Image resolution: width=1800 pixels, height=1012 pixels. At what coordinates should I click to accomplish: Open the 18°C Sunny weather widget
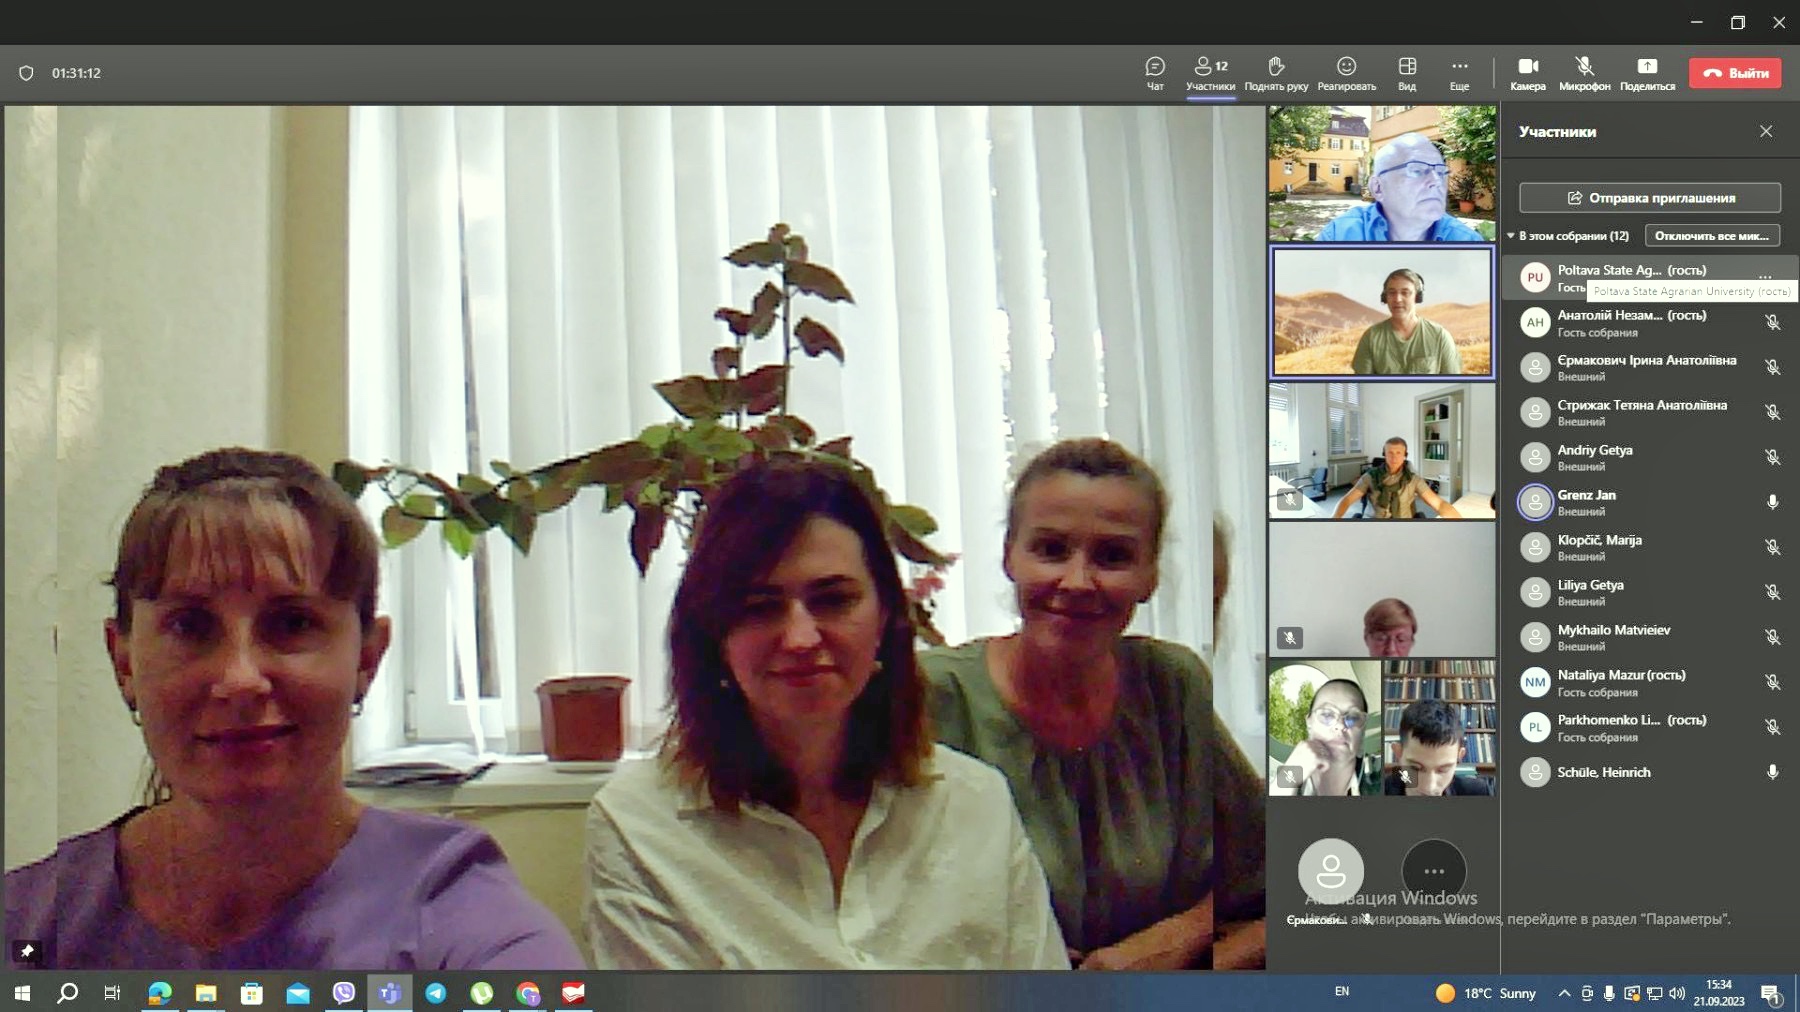point(1486,993)
